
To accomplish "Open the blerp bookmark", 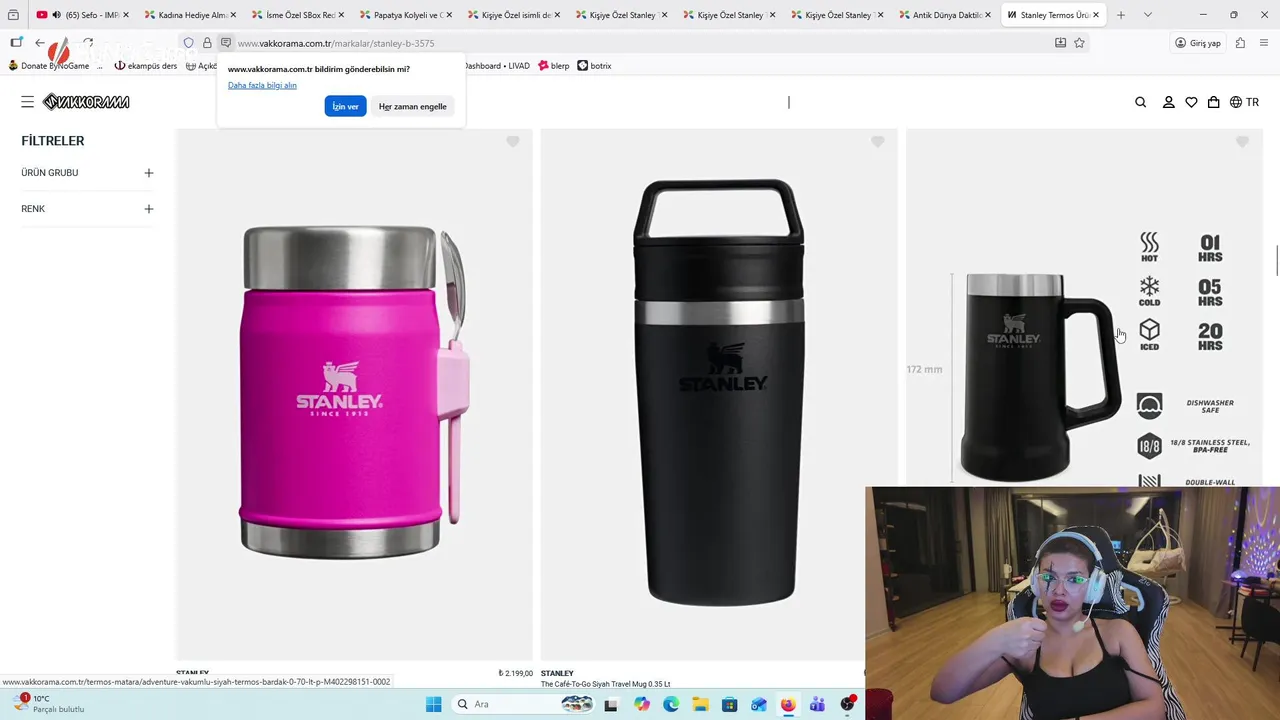I will [x=554, y=66].
